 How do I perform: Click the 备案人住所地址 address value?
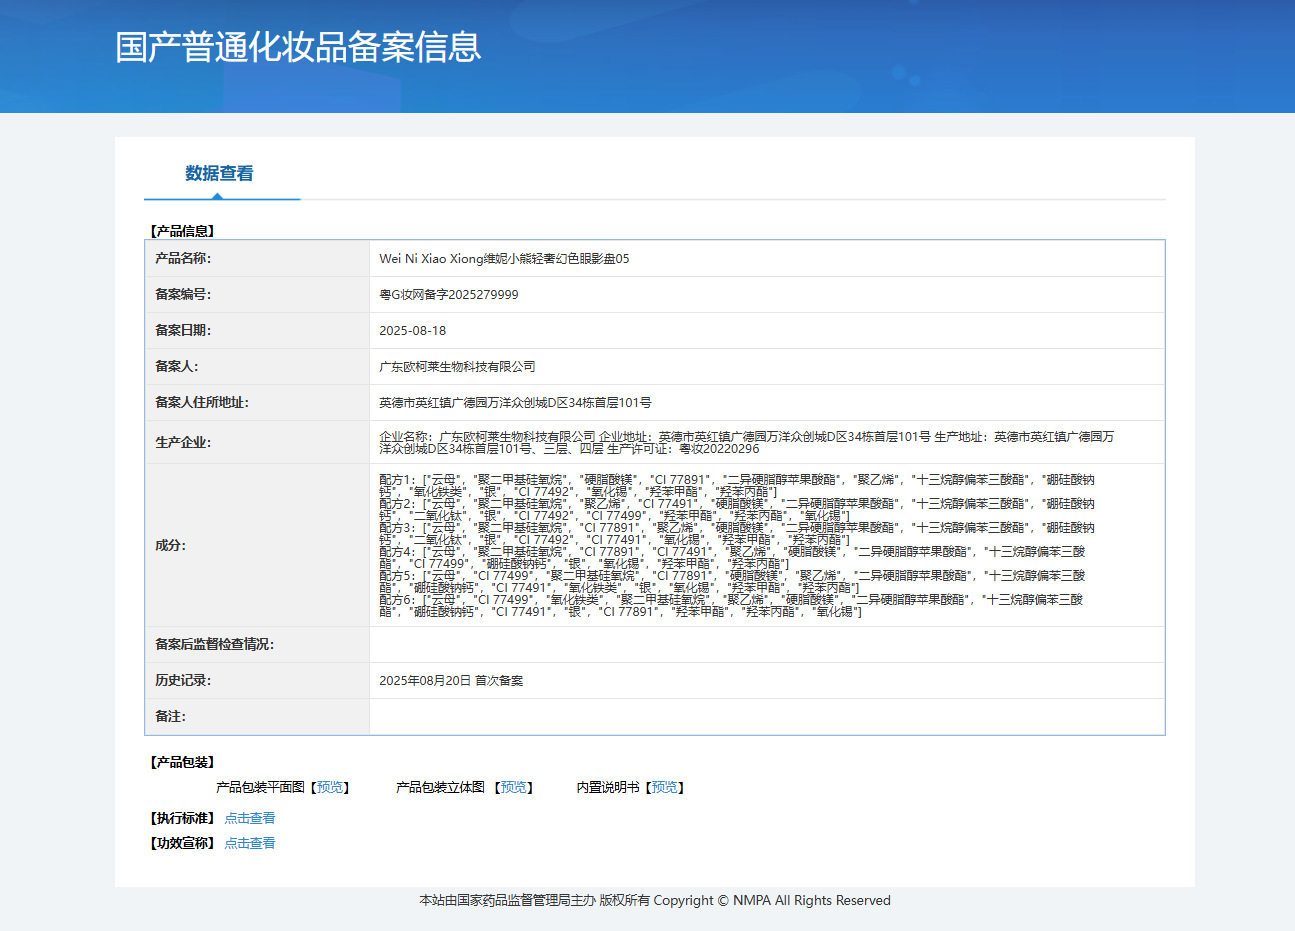point(515,403)
